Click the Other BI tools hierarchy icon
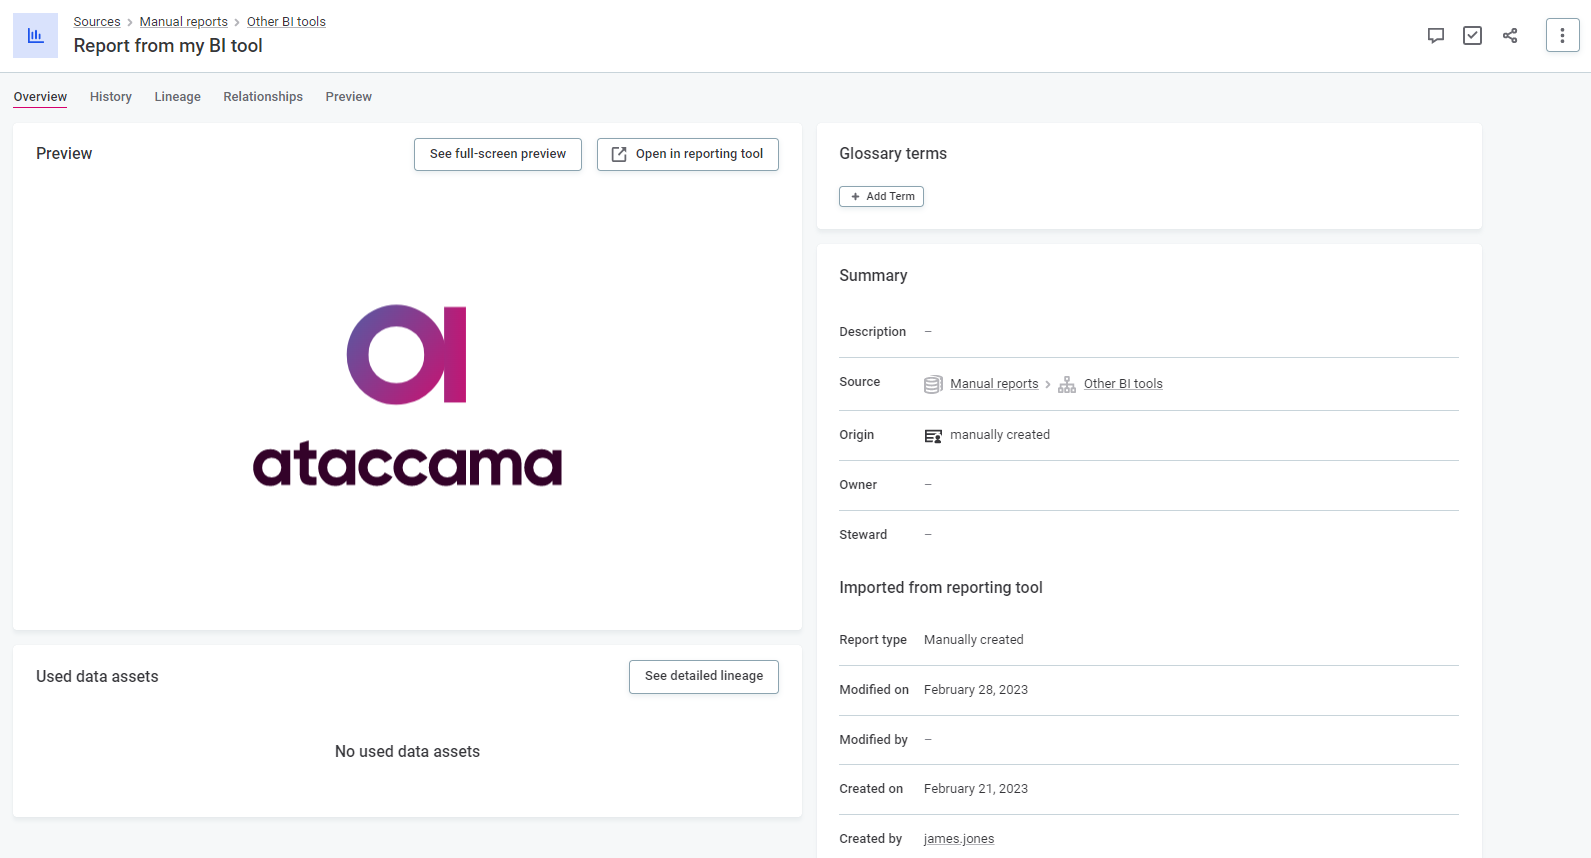This screenshot has width=1591, height=858. point(1067,384)
